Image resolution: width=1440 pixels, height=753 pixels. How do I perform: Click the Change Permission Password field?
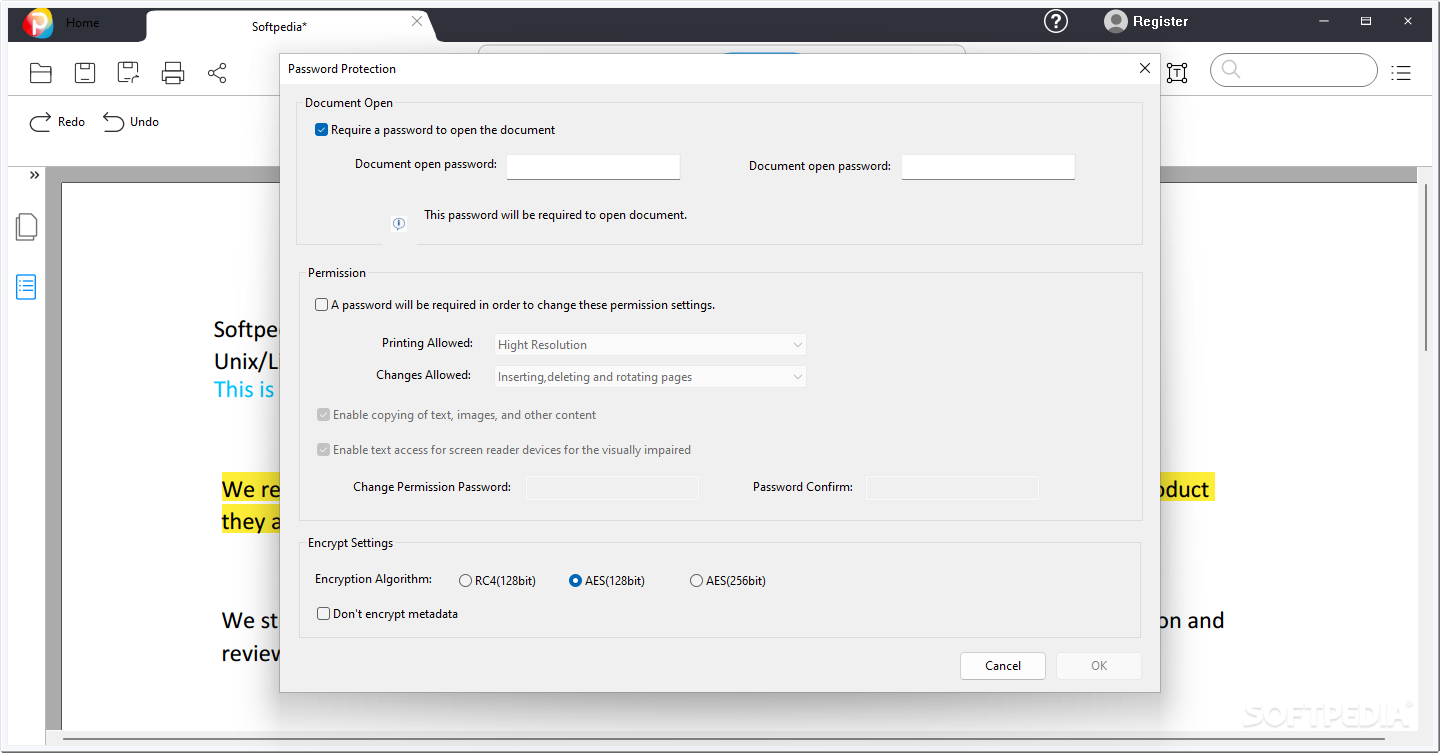pyautogui.click(x=612, y=488)
